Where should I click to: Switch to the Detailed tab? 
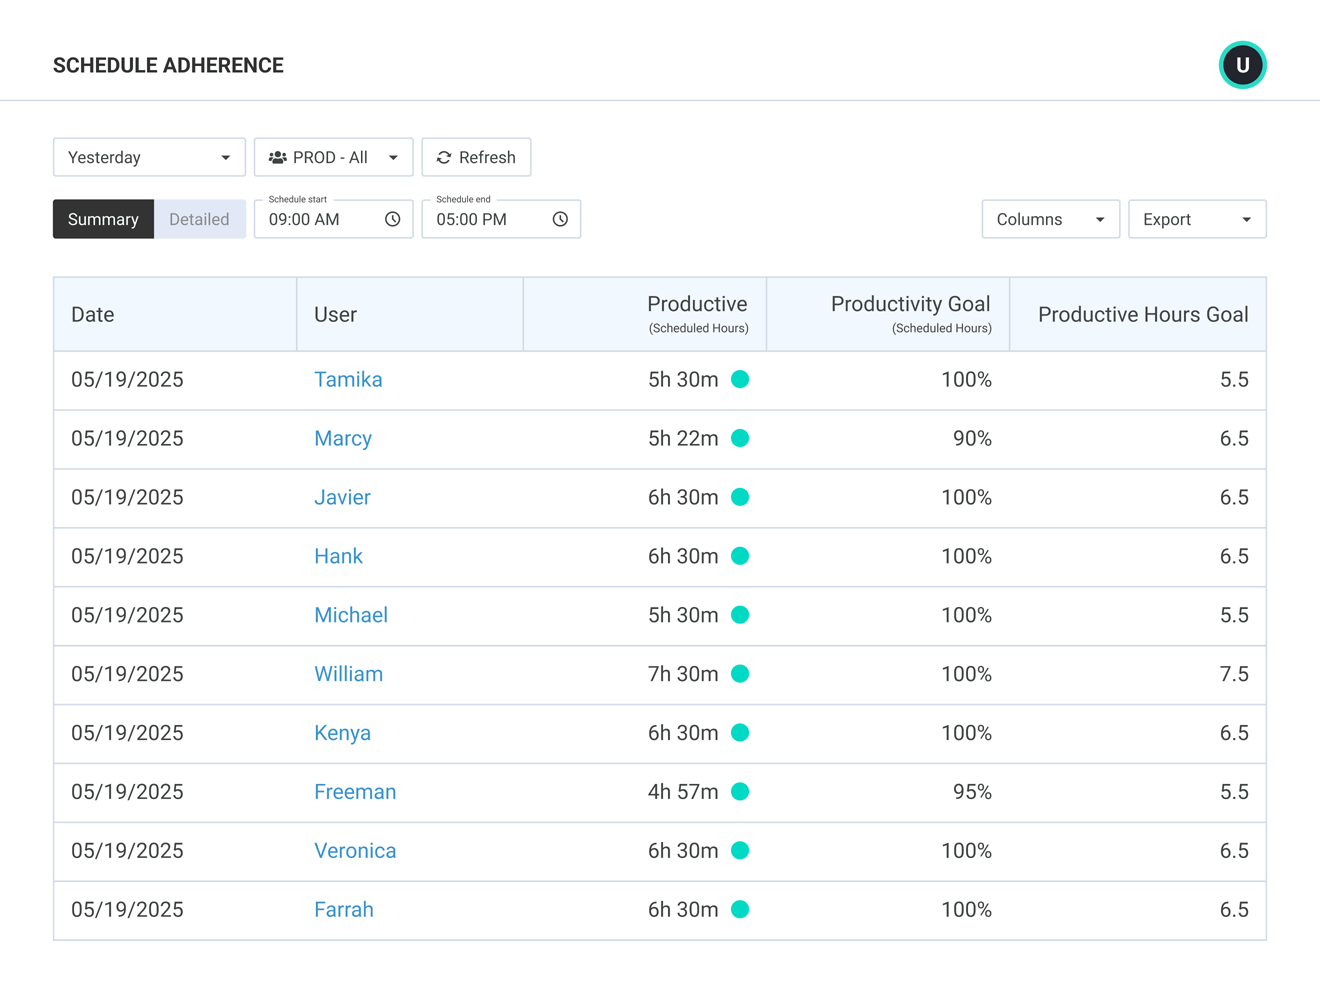pos(199,219)
